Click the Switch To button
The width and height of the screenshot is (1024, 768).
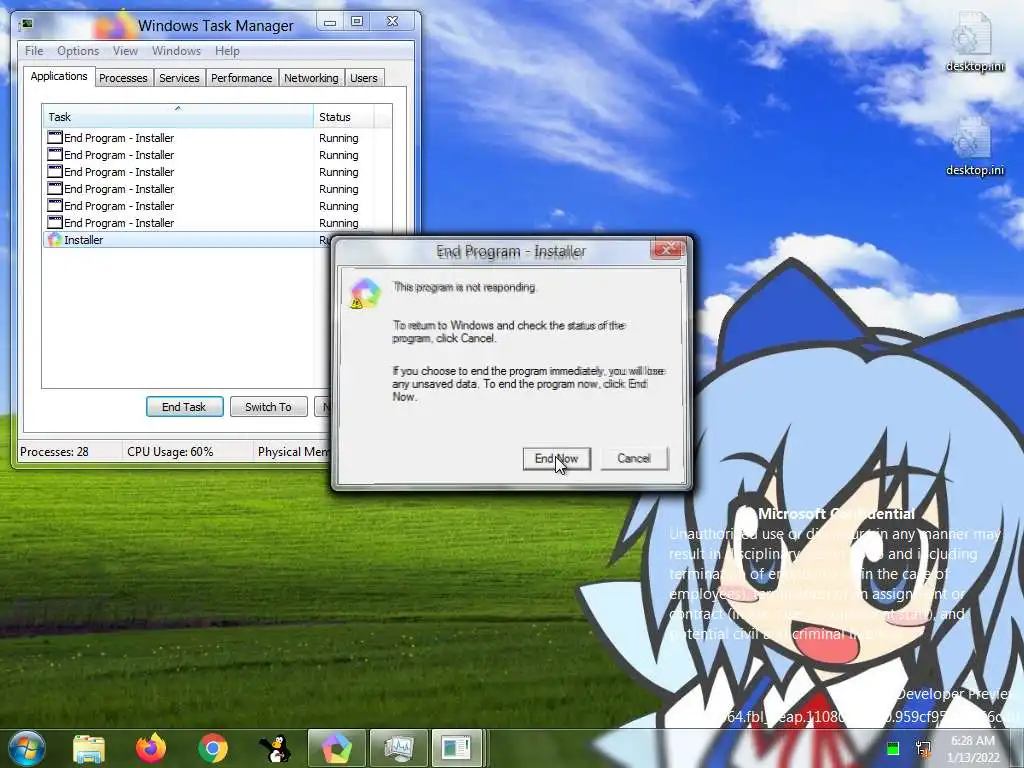pos(268,407)
